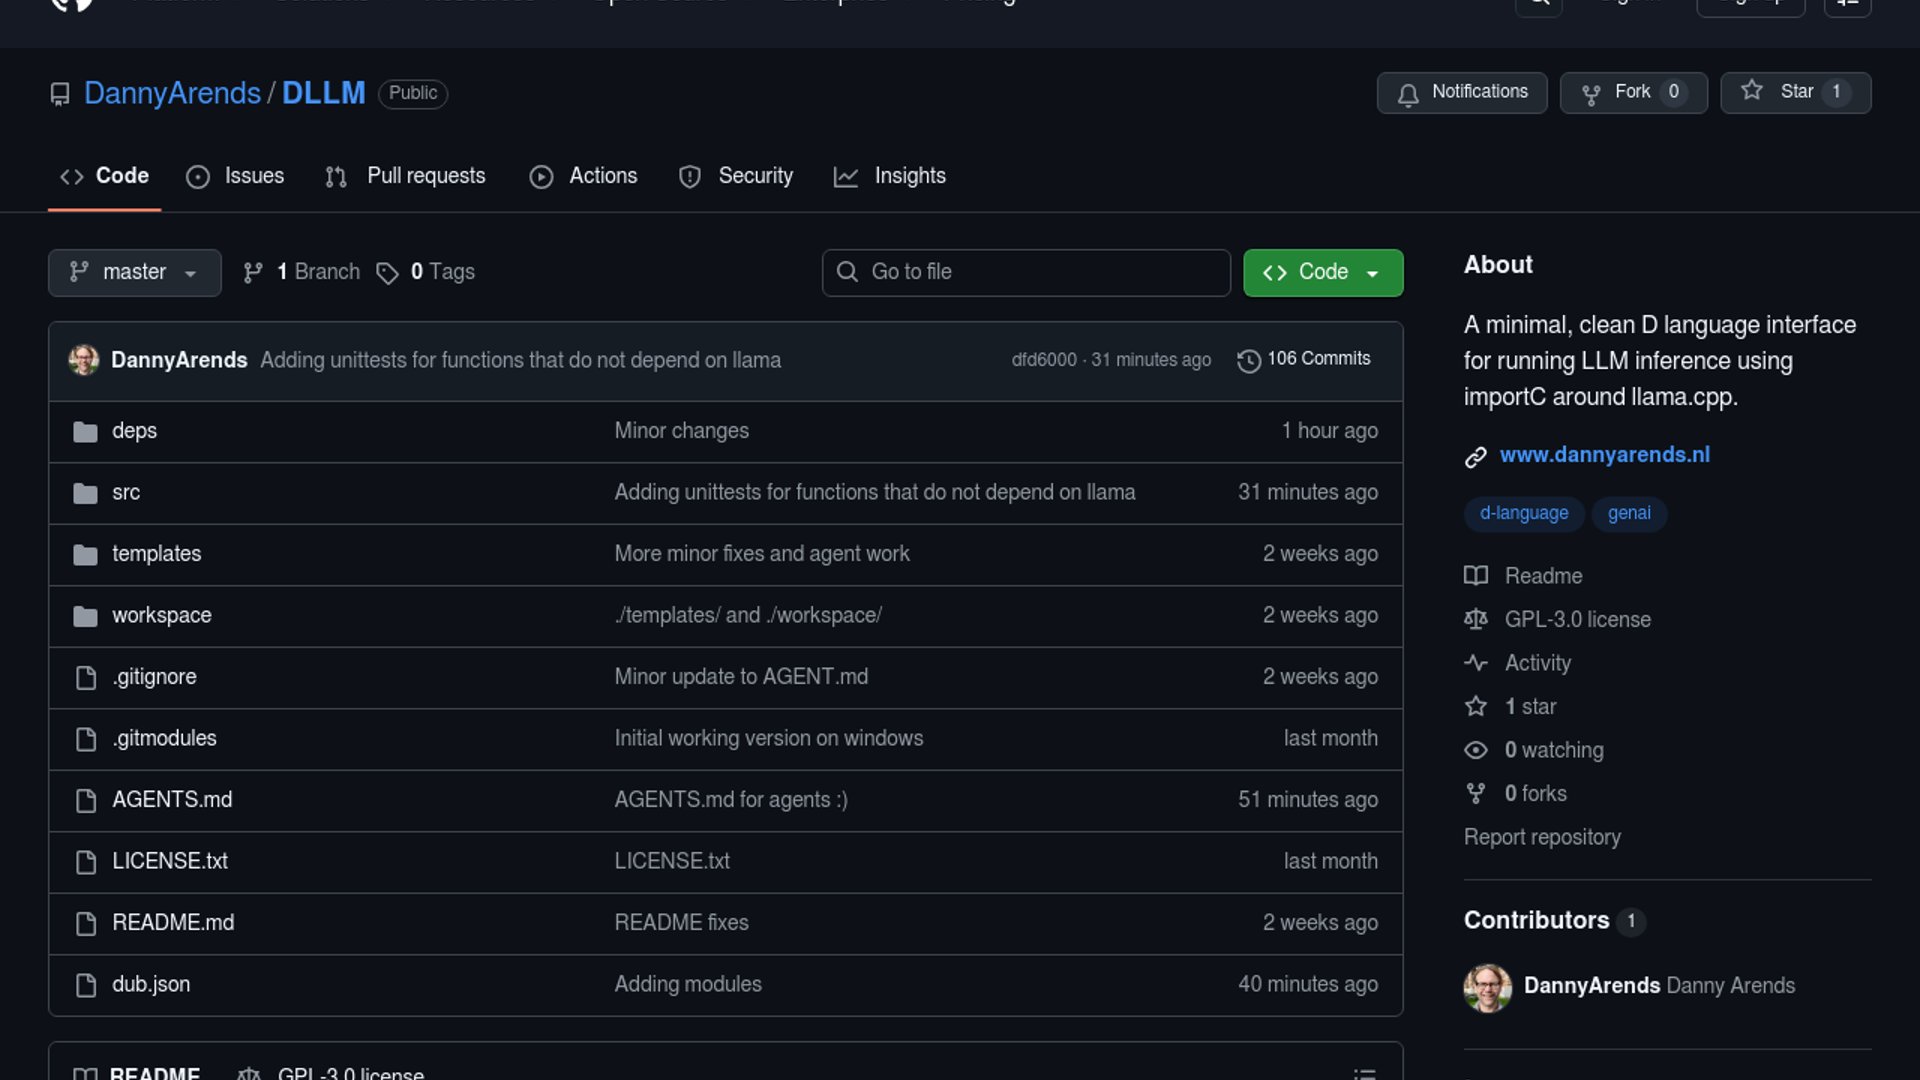Image resolution: width=1920 pixels, height=1080 pixels.
Task: Star the DLLM repository
Action: [x=1795, y=92]
